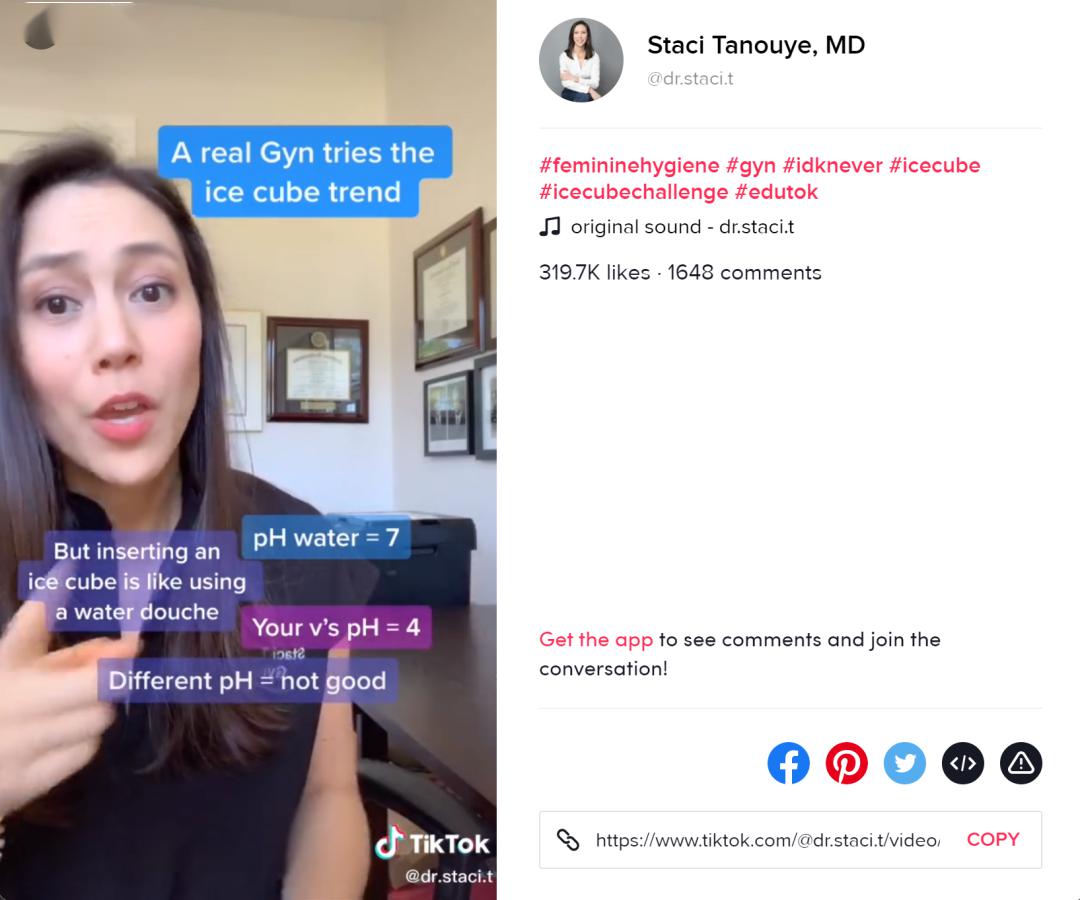Open Staci Tanouye's profile picture
1080x900 pixels.
coord(581,60)
